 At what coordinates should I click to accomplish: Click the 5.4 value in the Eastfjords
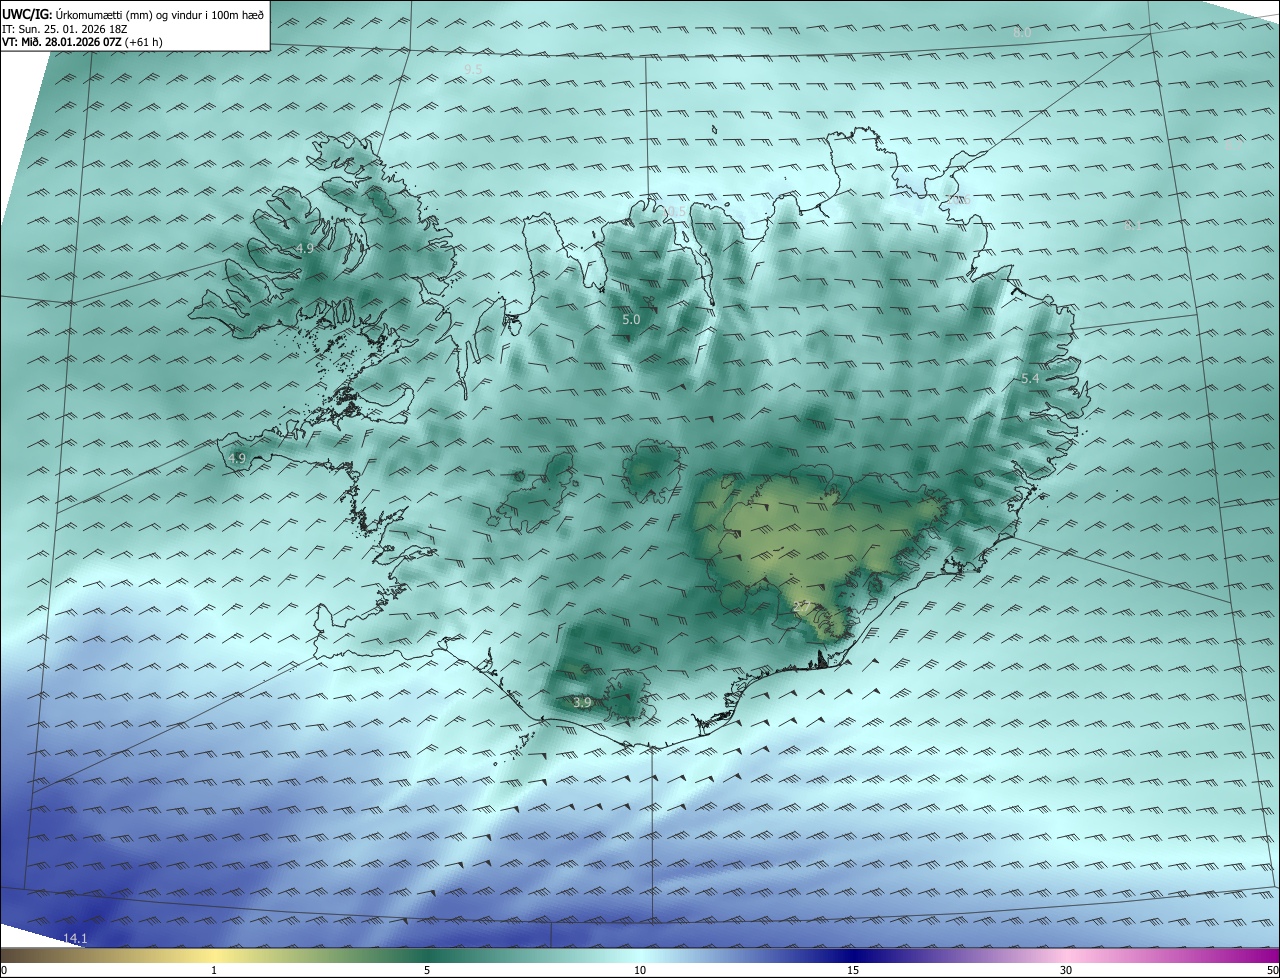1030,379
